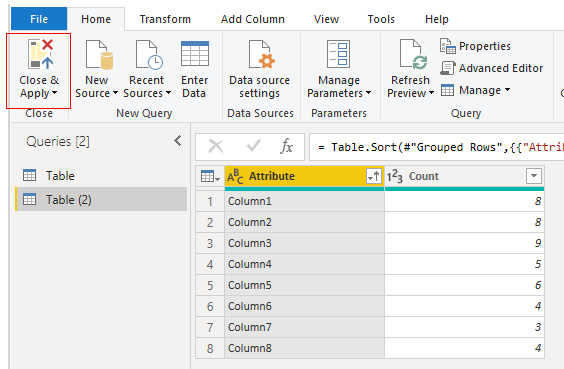Open the File tab

coord(39,19)
